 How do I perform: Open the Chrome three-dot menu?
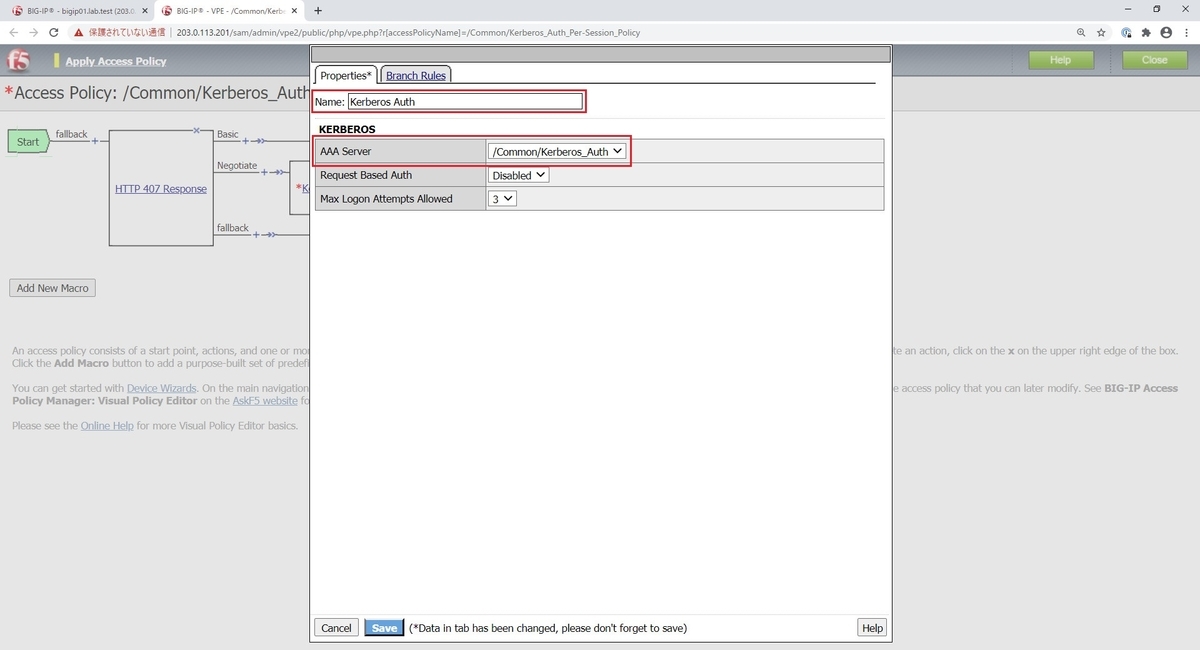click(1186, 32)
